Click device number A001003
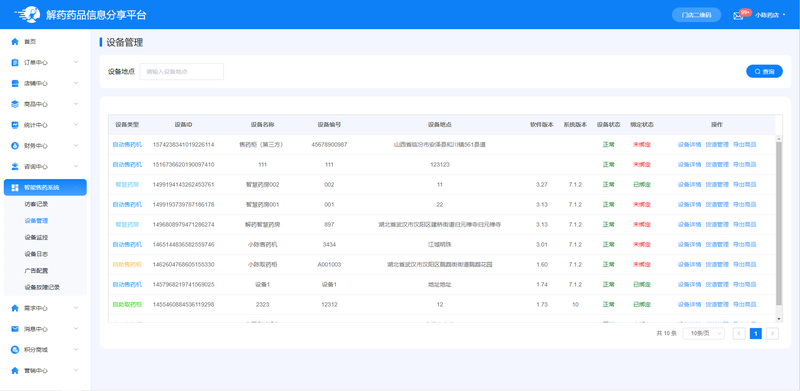800x391 pixels. click(329, 264)
